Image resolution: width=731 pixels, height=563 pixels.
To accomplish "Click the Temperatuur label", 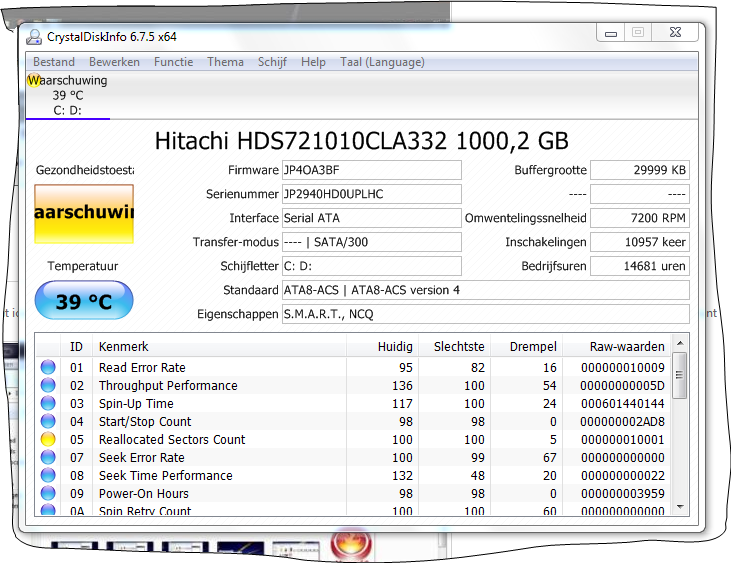I will pyautogui.click(x=83, y=266).
